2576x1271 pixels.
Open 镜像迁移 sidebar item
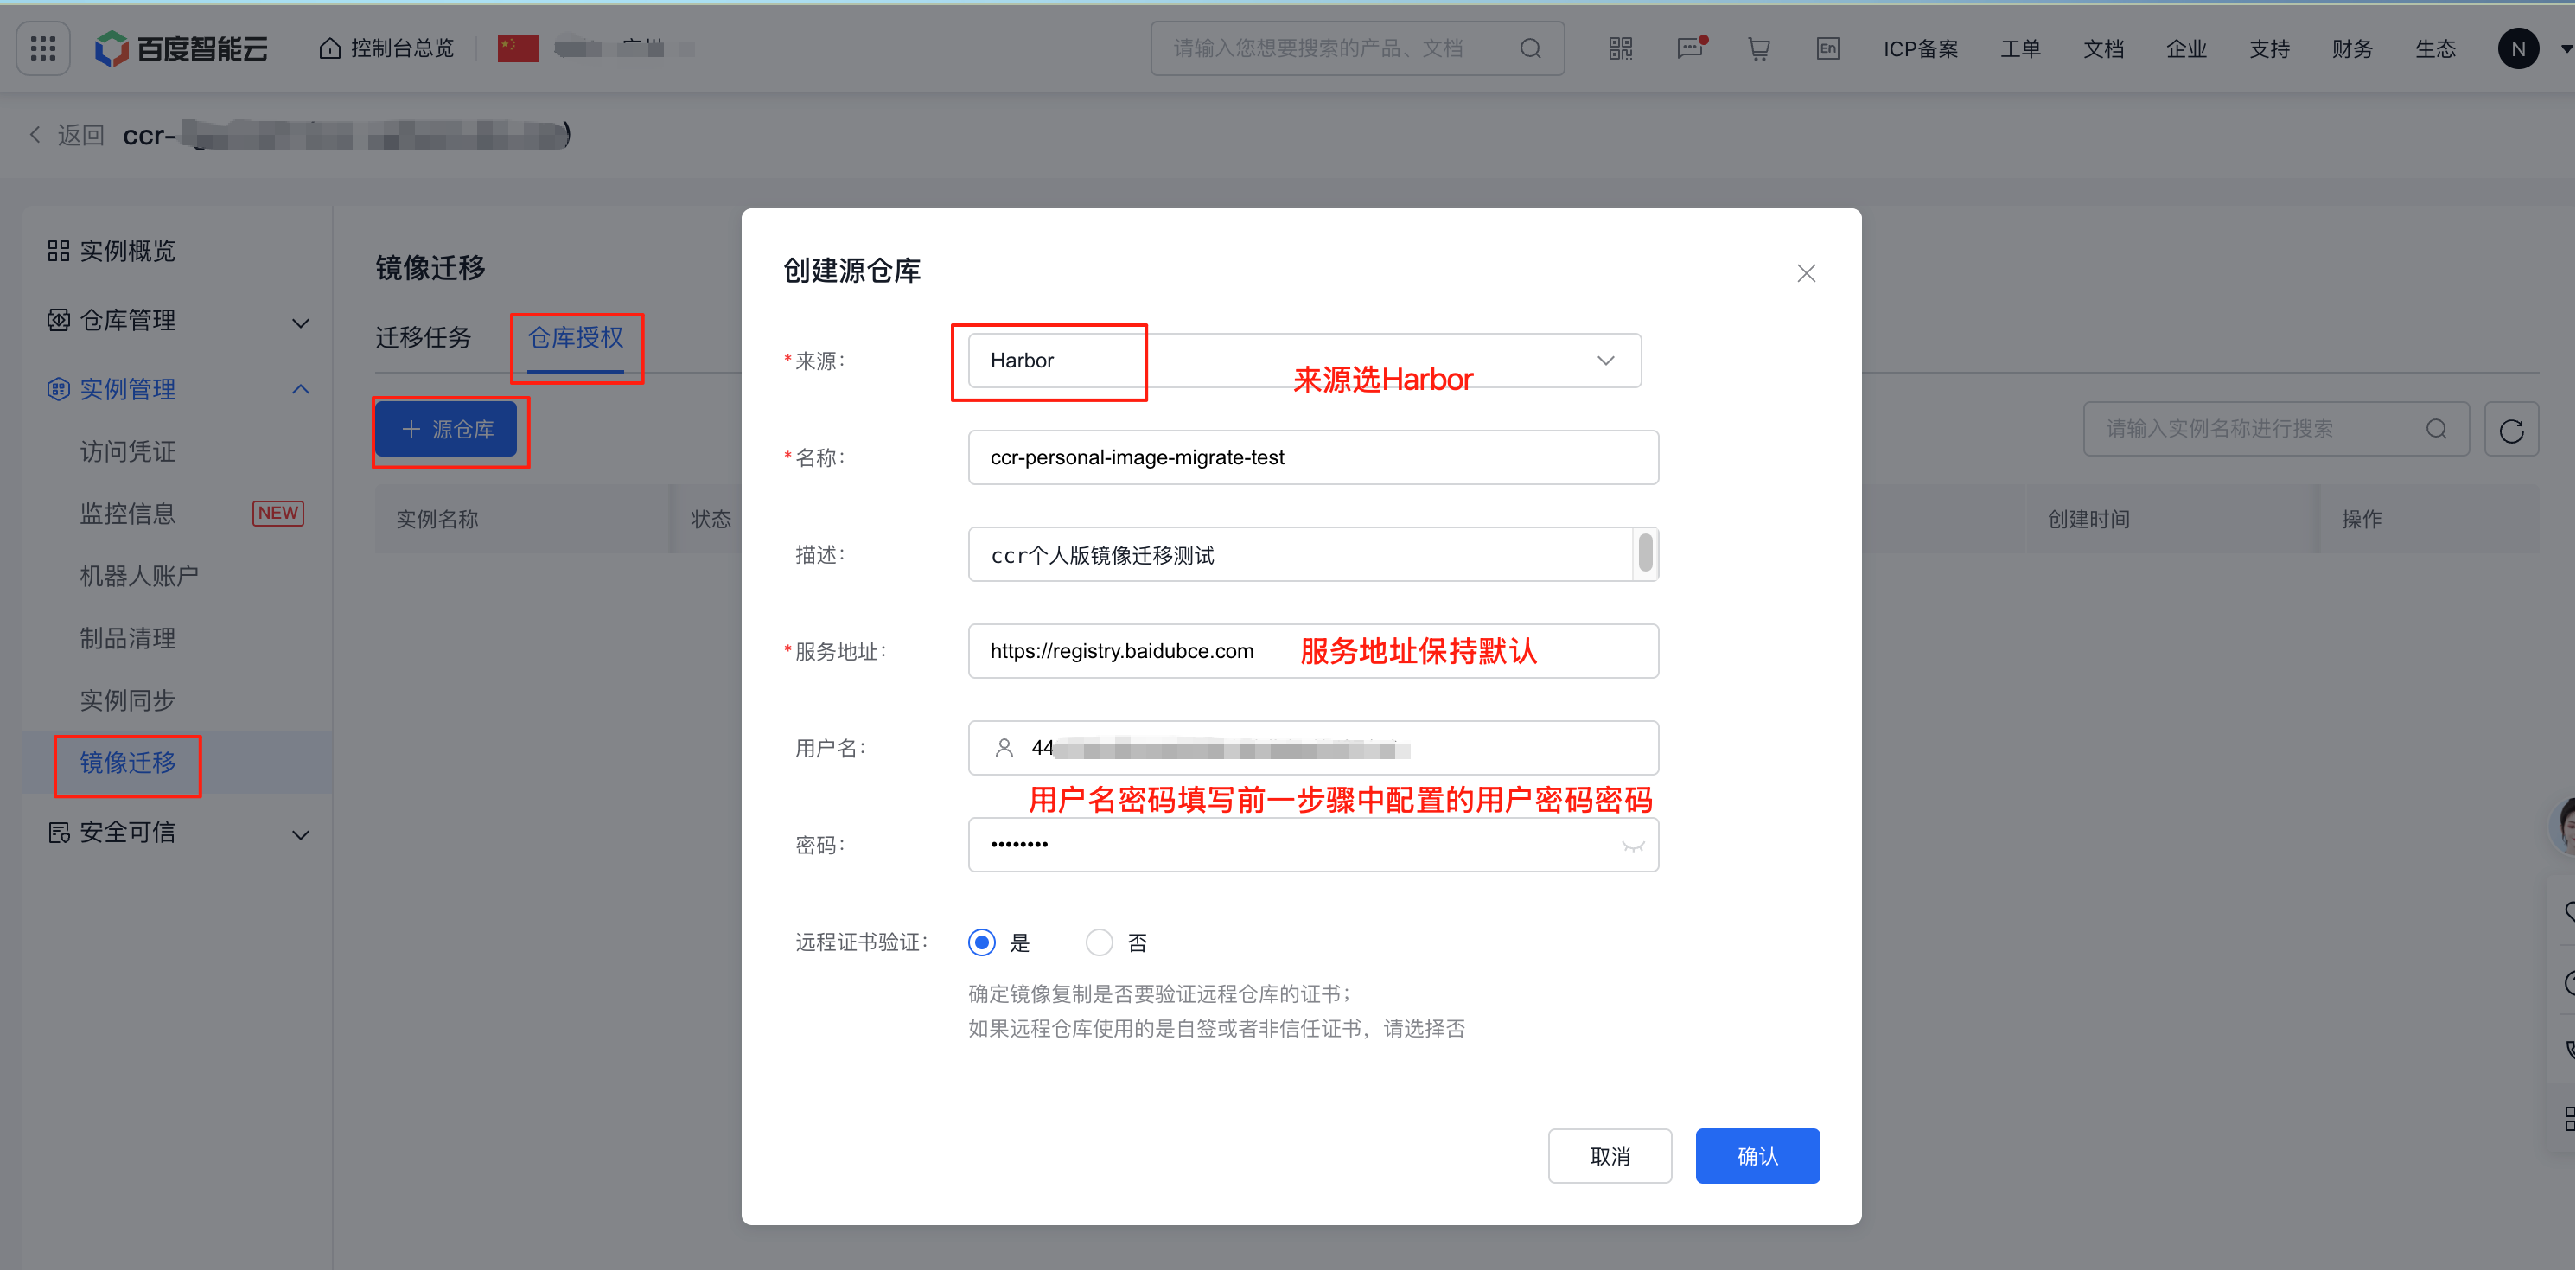click(128, 763)
